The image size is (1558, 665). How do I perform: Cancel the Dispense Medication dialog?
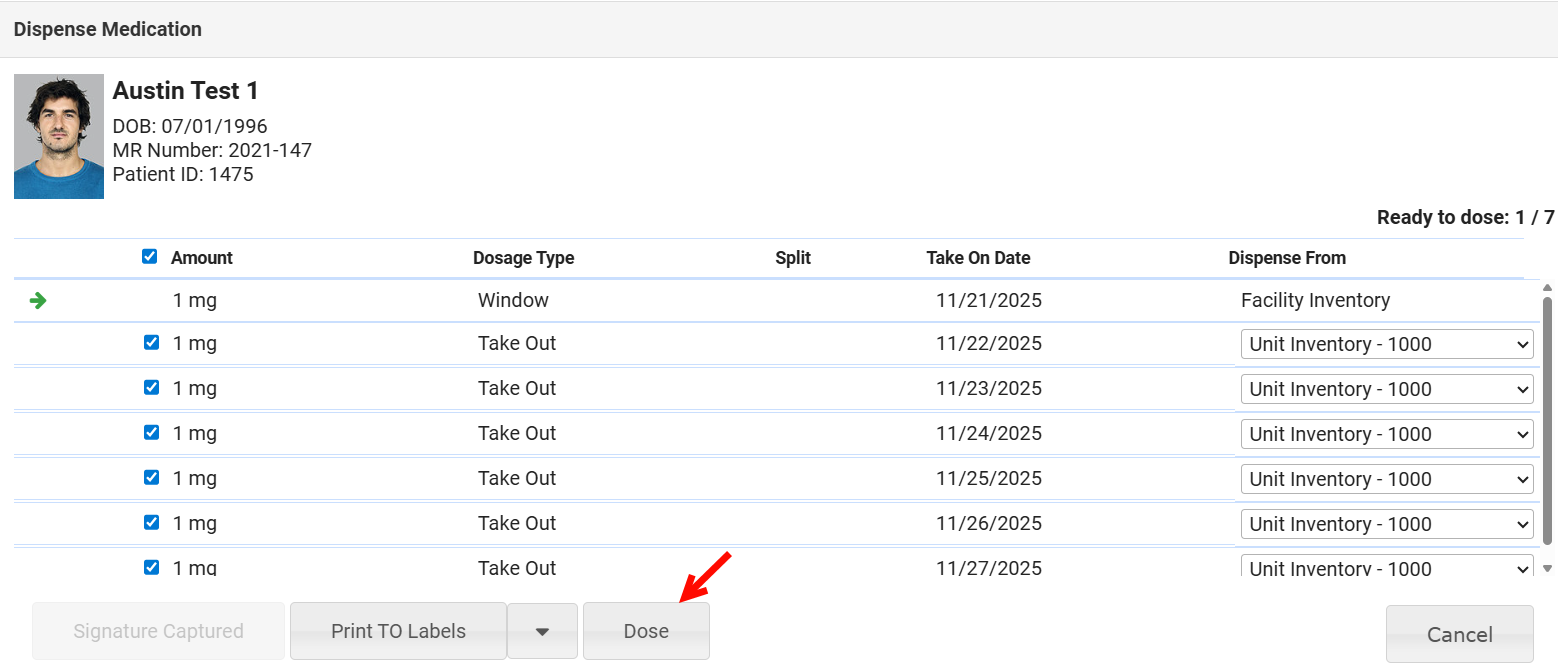1459,634
